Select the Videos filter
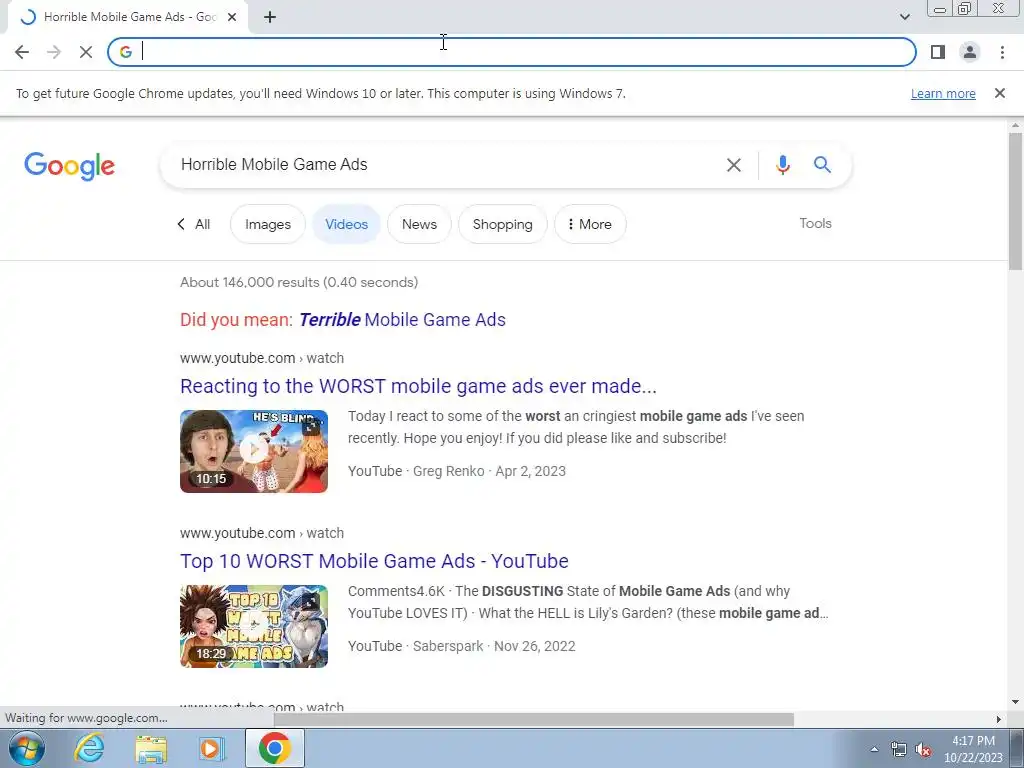Viewport: 1024px width, 768px height. click(346, 224)
